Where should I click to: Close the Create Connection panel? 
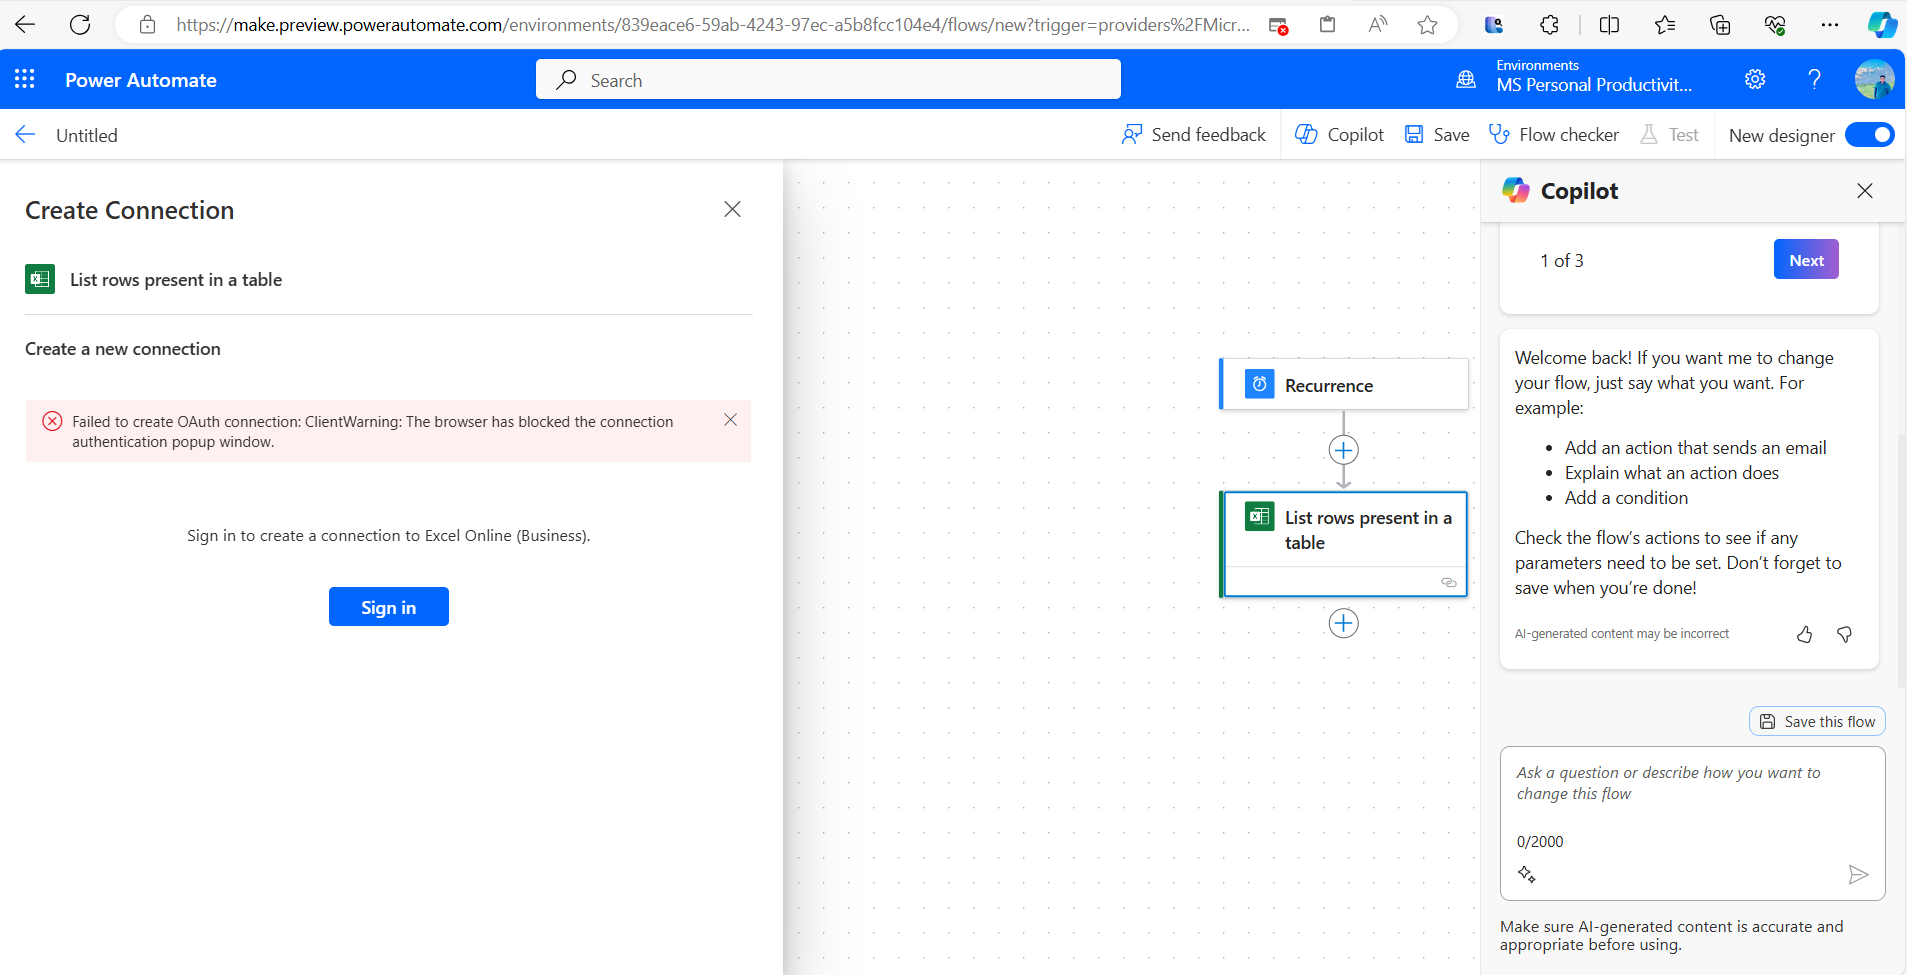(732, 209)
